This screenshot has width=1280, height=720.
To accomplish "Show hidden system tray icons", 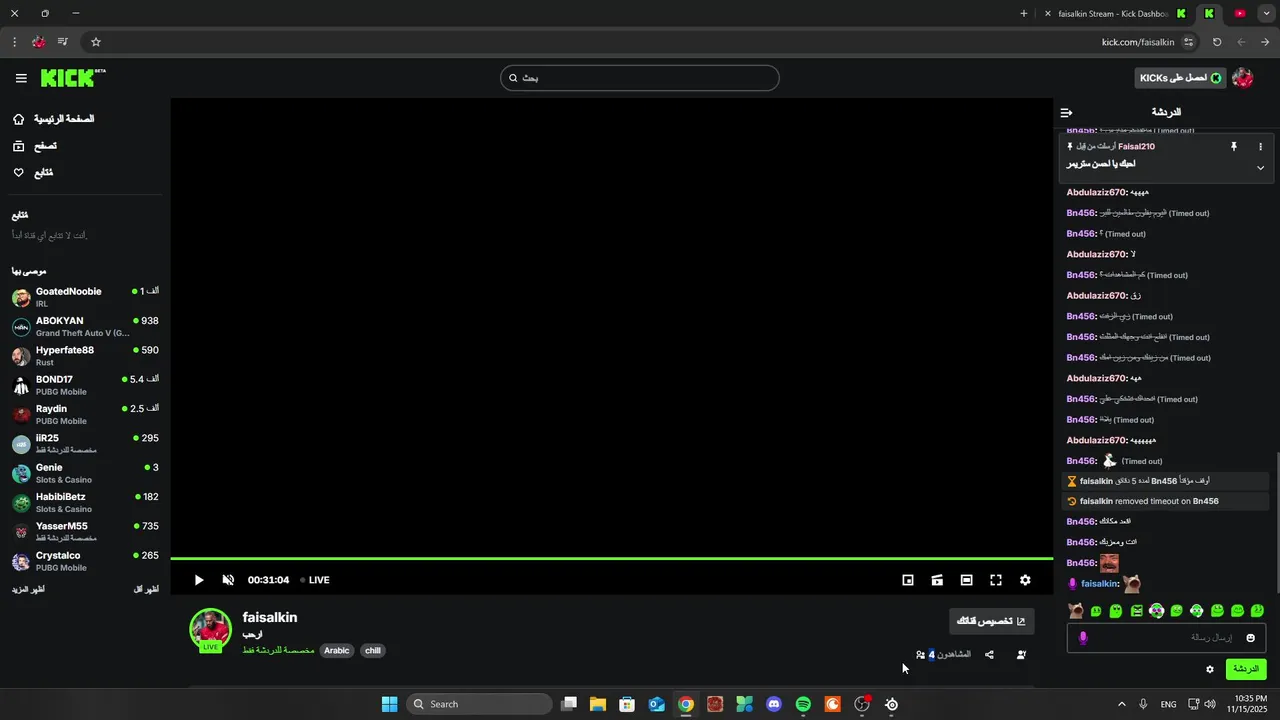I will pyautogui.click(x=1121, y=705).
